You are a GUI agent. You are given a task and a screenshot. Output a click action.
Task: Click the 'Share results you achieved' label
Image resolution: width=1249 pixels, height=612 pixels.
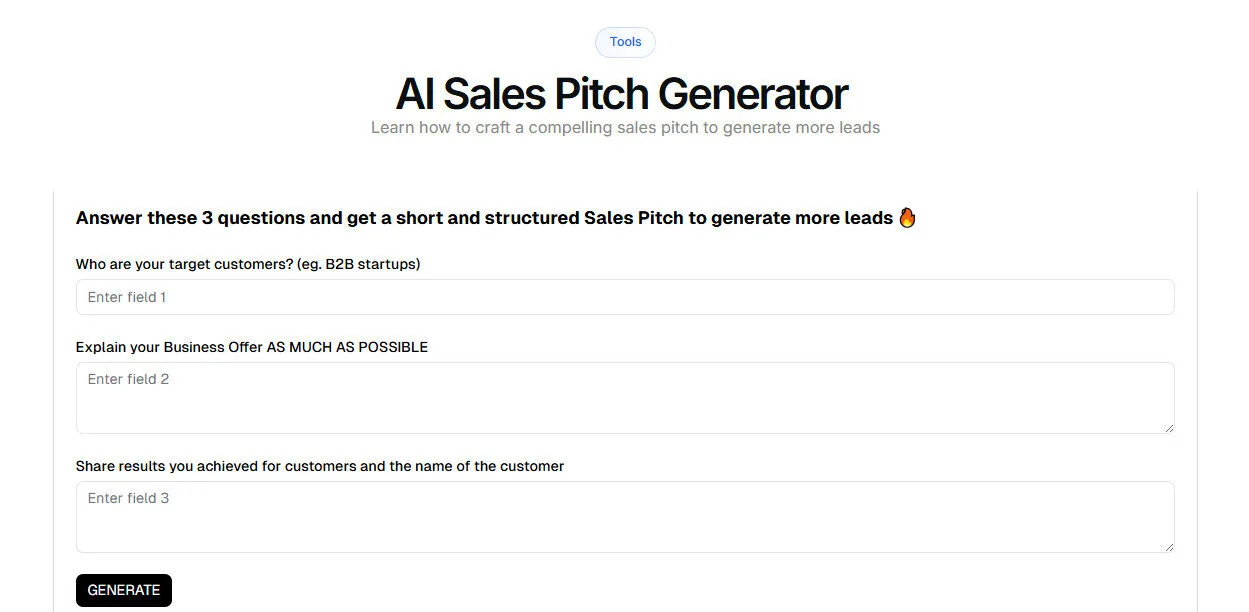click(320, 466)
